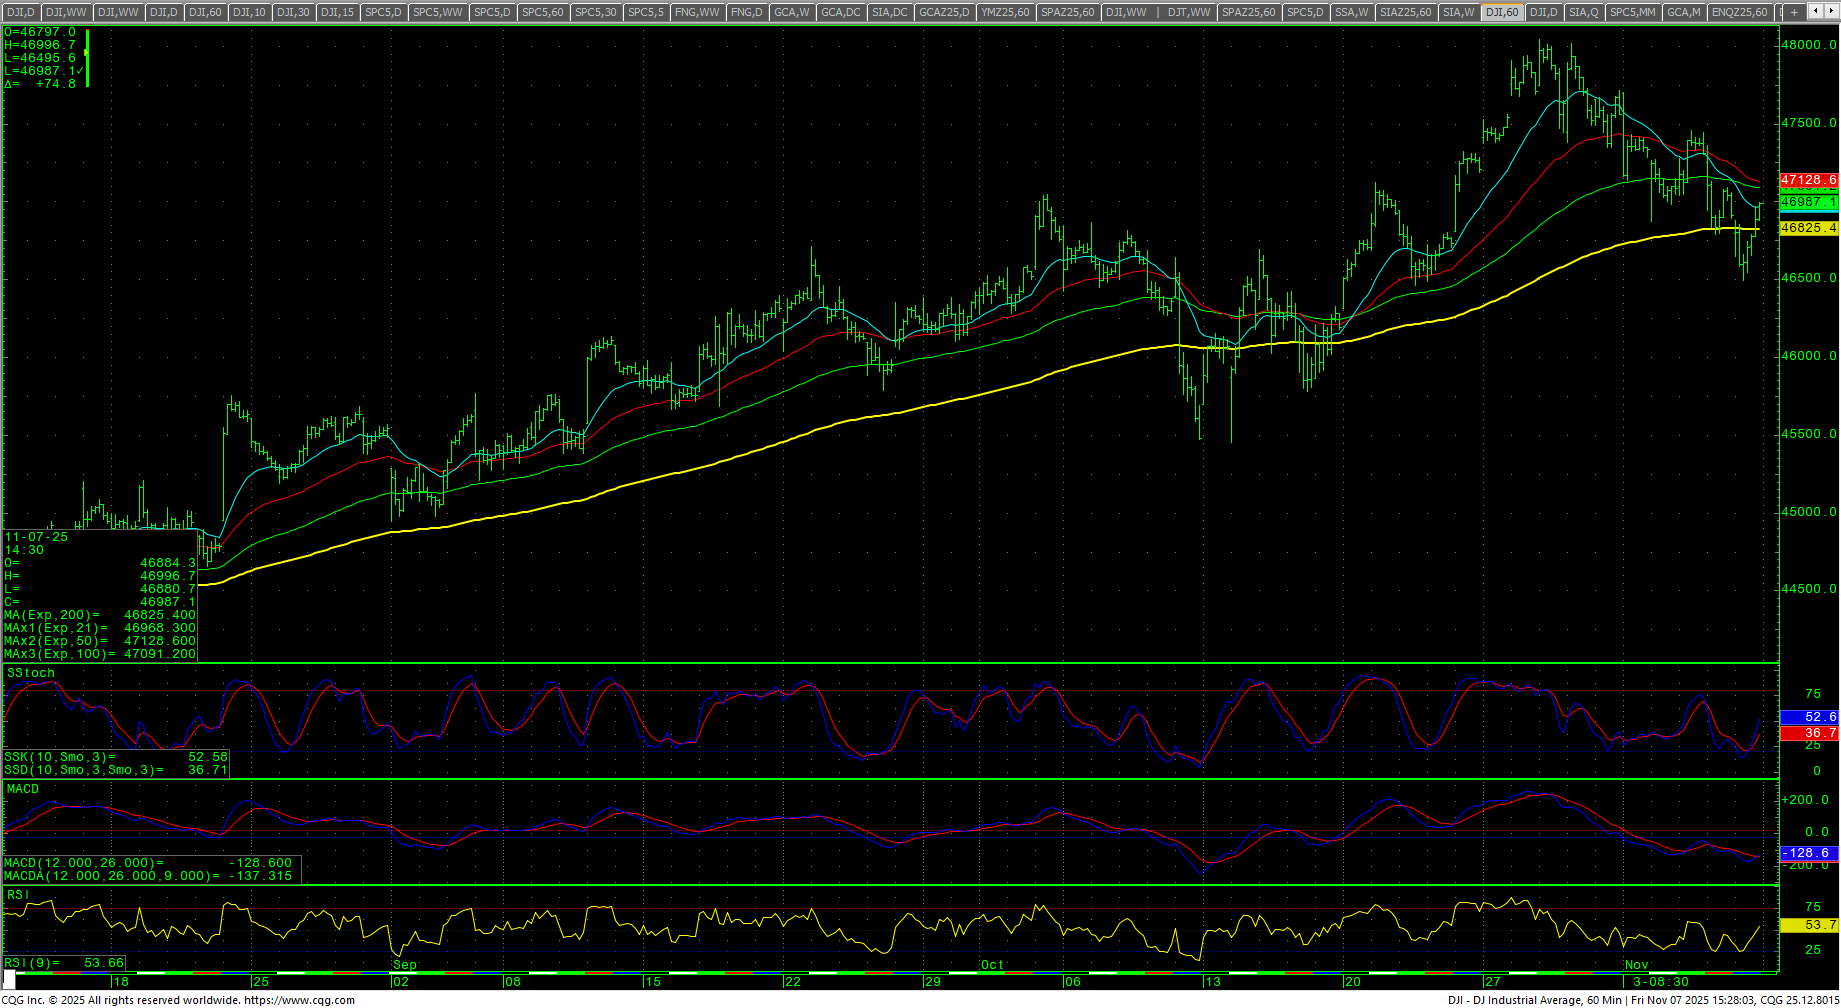The height and width of the screenshot is (1008, 1841).
Task: Click the blue 52.6 stochastic value tag
Action: (x=1808, y=717)
